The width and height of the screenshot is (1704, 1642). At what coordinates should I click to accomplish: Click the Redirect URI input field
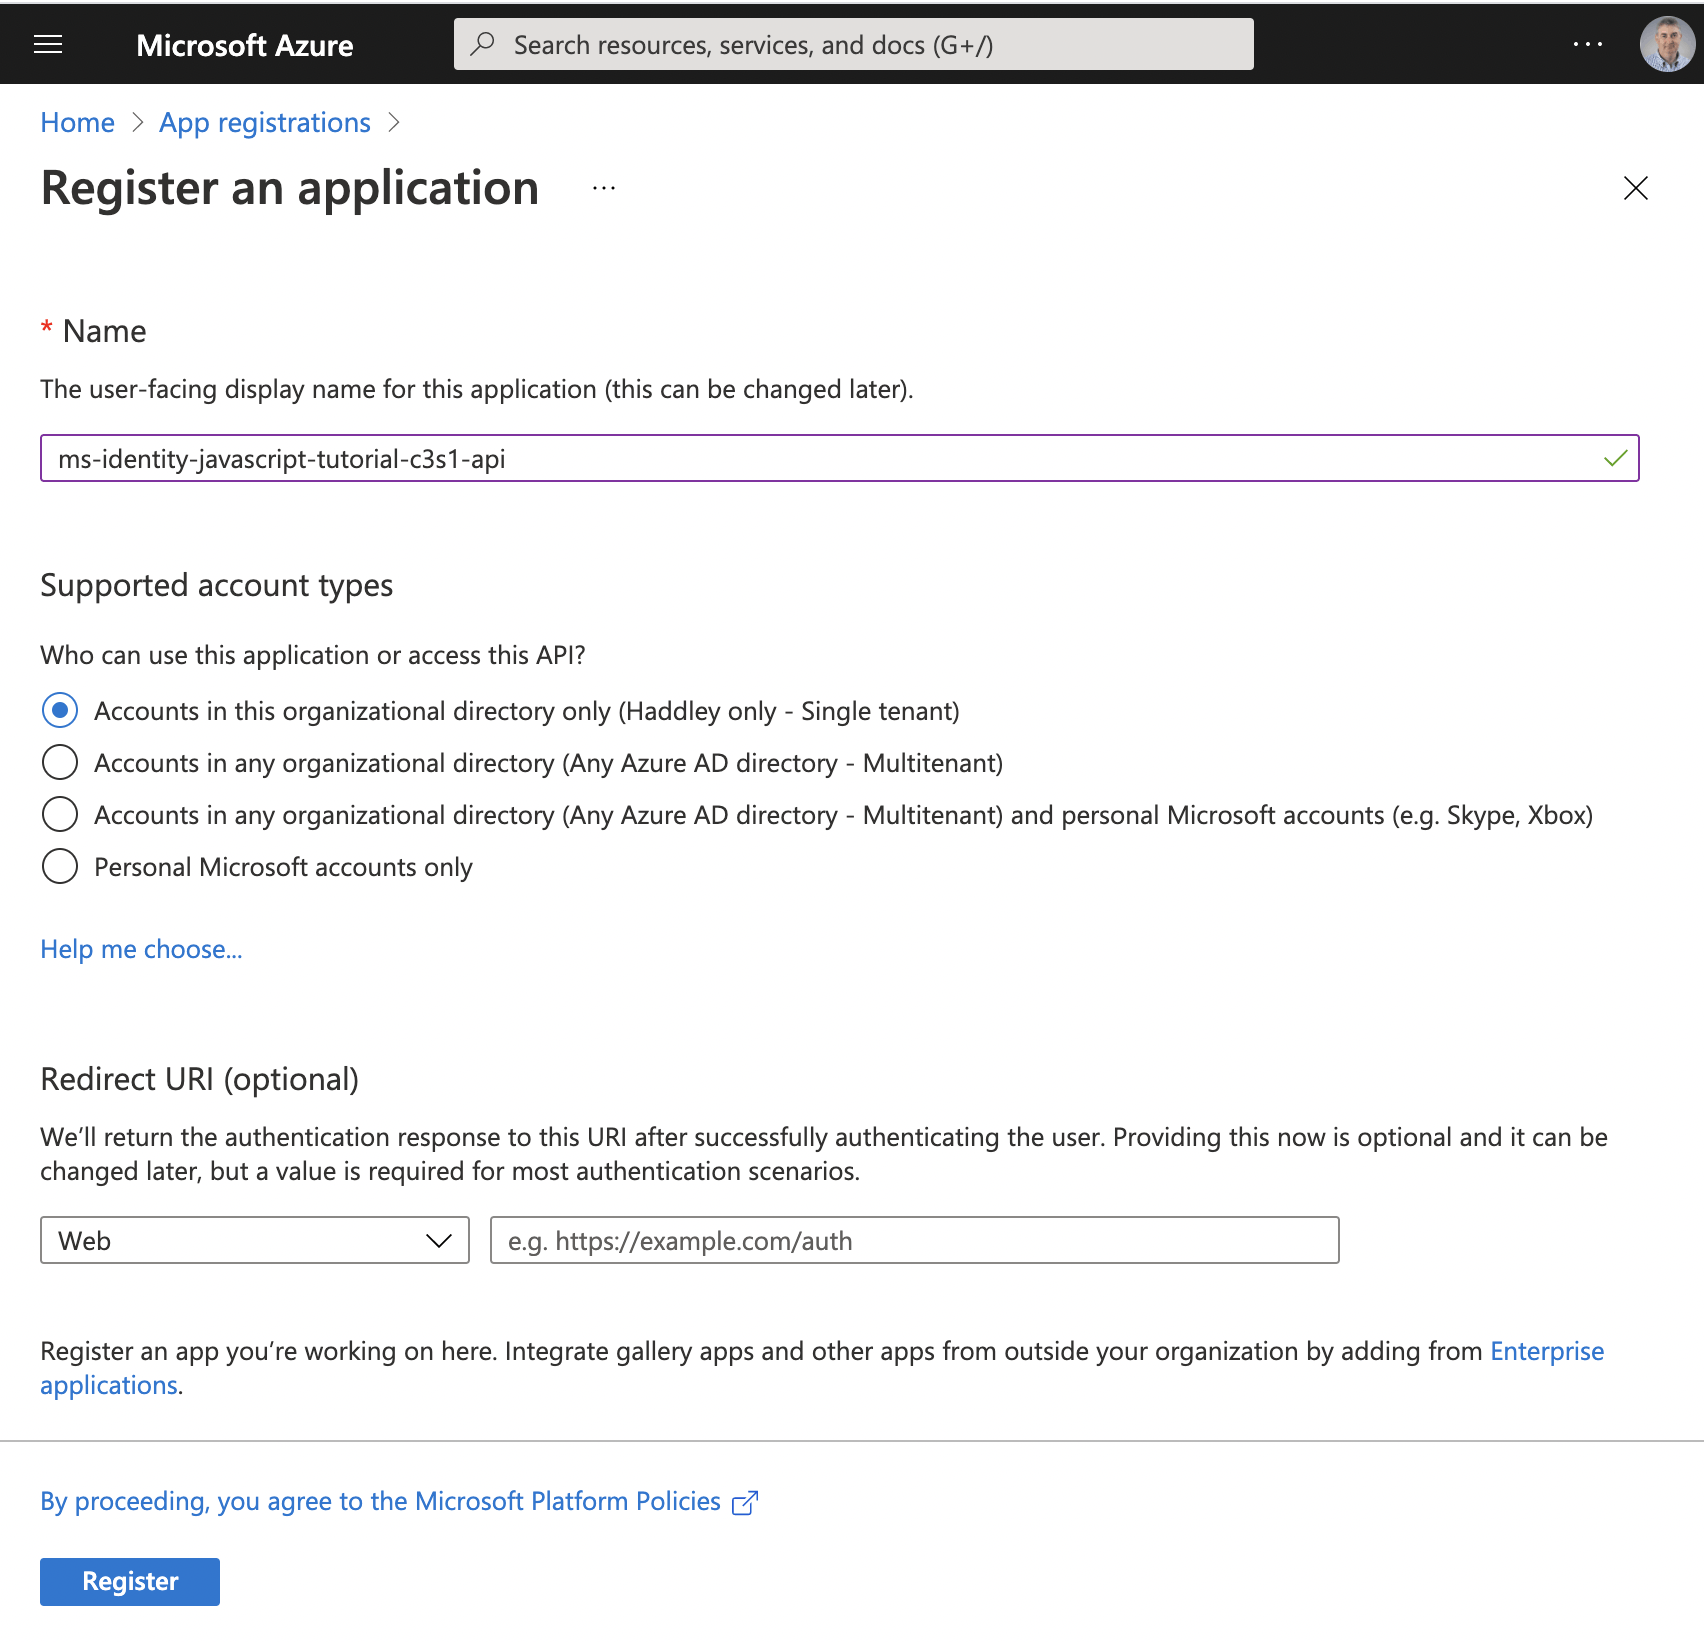(914, 1241)
